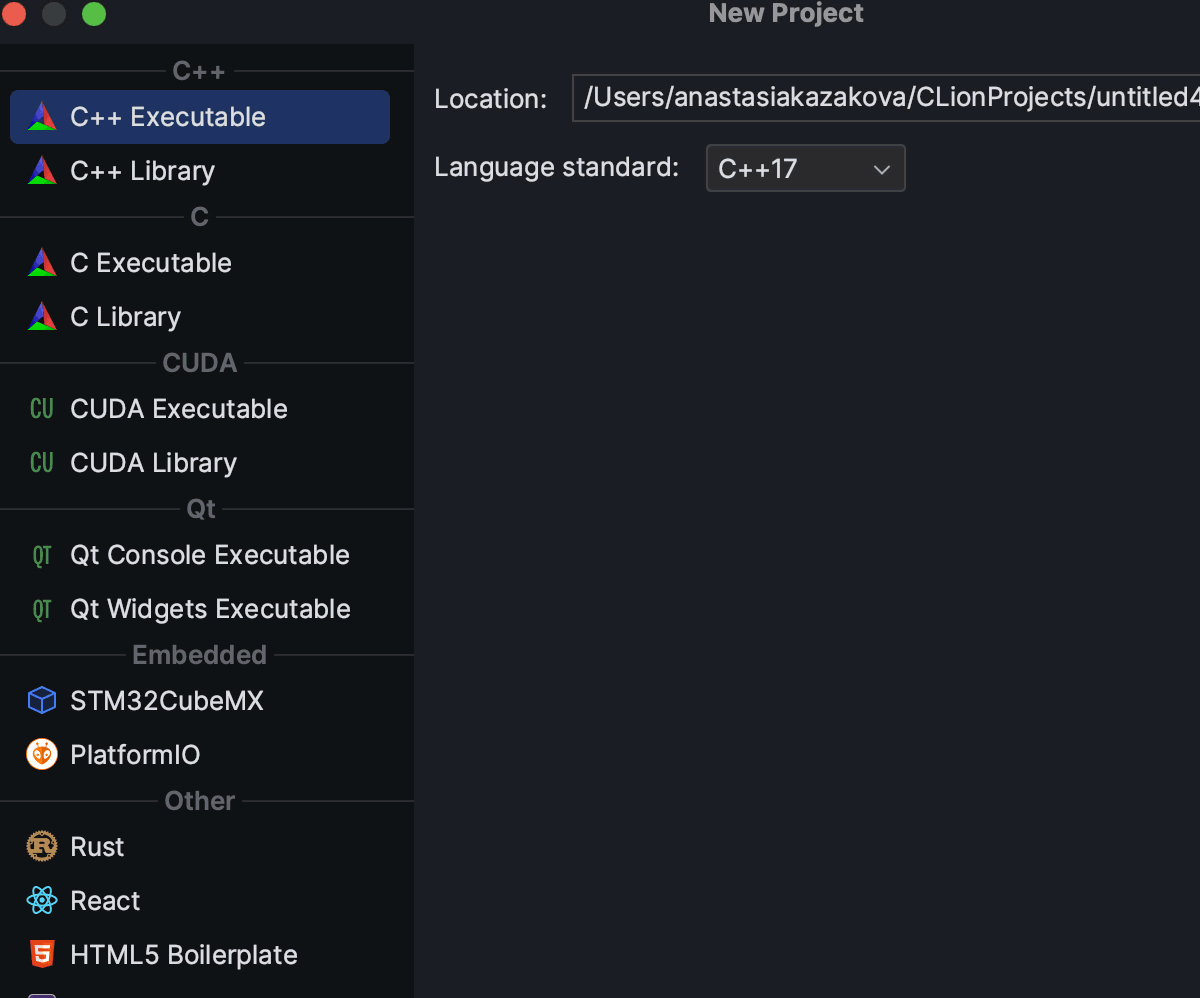Click the C++ Library icon
1200x998 pixels.
click(41, 170)
